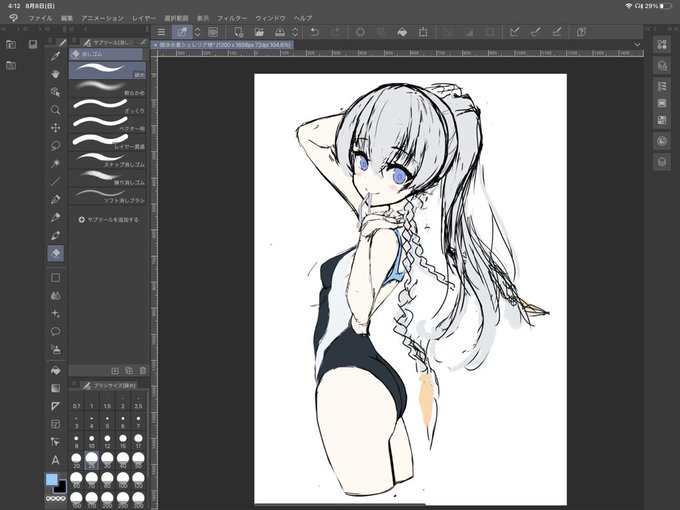Toggle the highlighted brush icon in the command bar

click(x=182, y=32)
